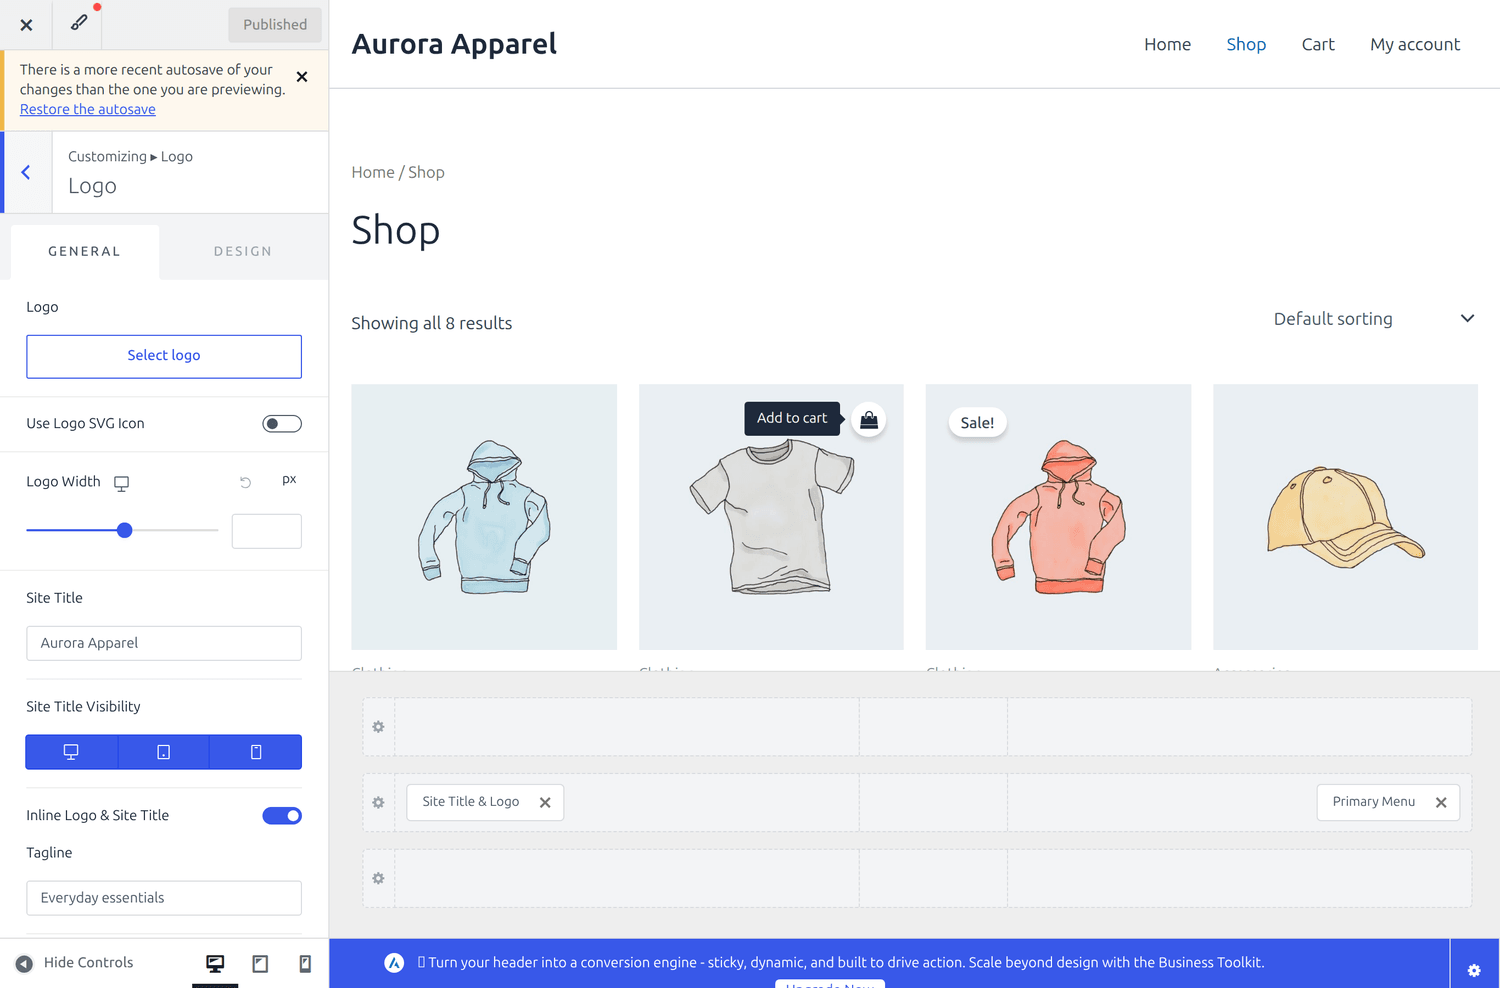This screenshot has height=988, width=1500.
Task: Switch preview to tablet device
Action: (260, 963)
